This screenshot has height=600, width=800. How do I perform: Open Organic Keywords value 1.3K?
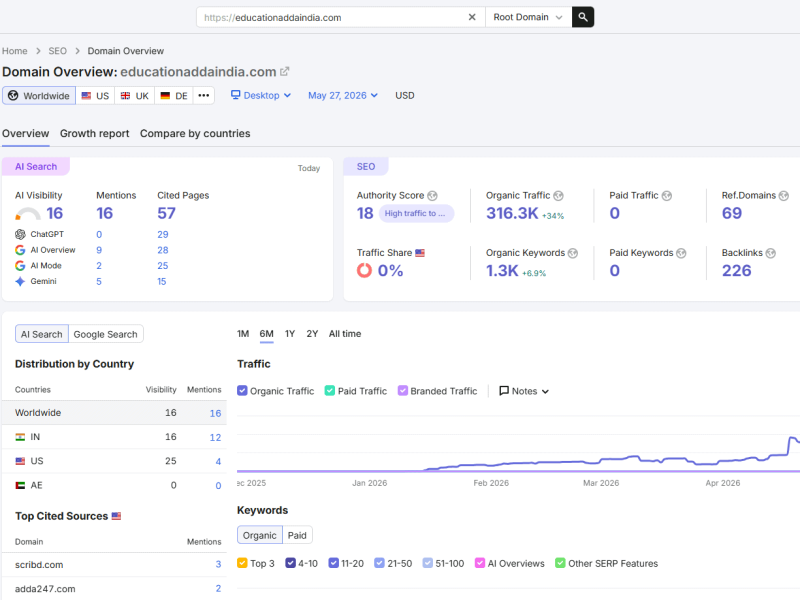[x=502, y=270]
